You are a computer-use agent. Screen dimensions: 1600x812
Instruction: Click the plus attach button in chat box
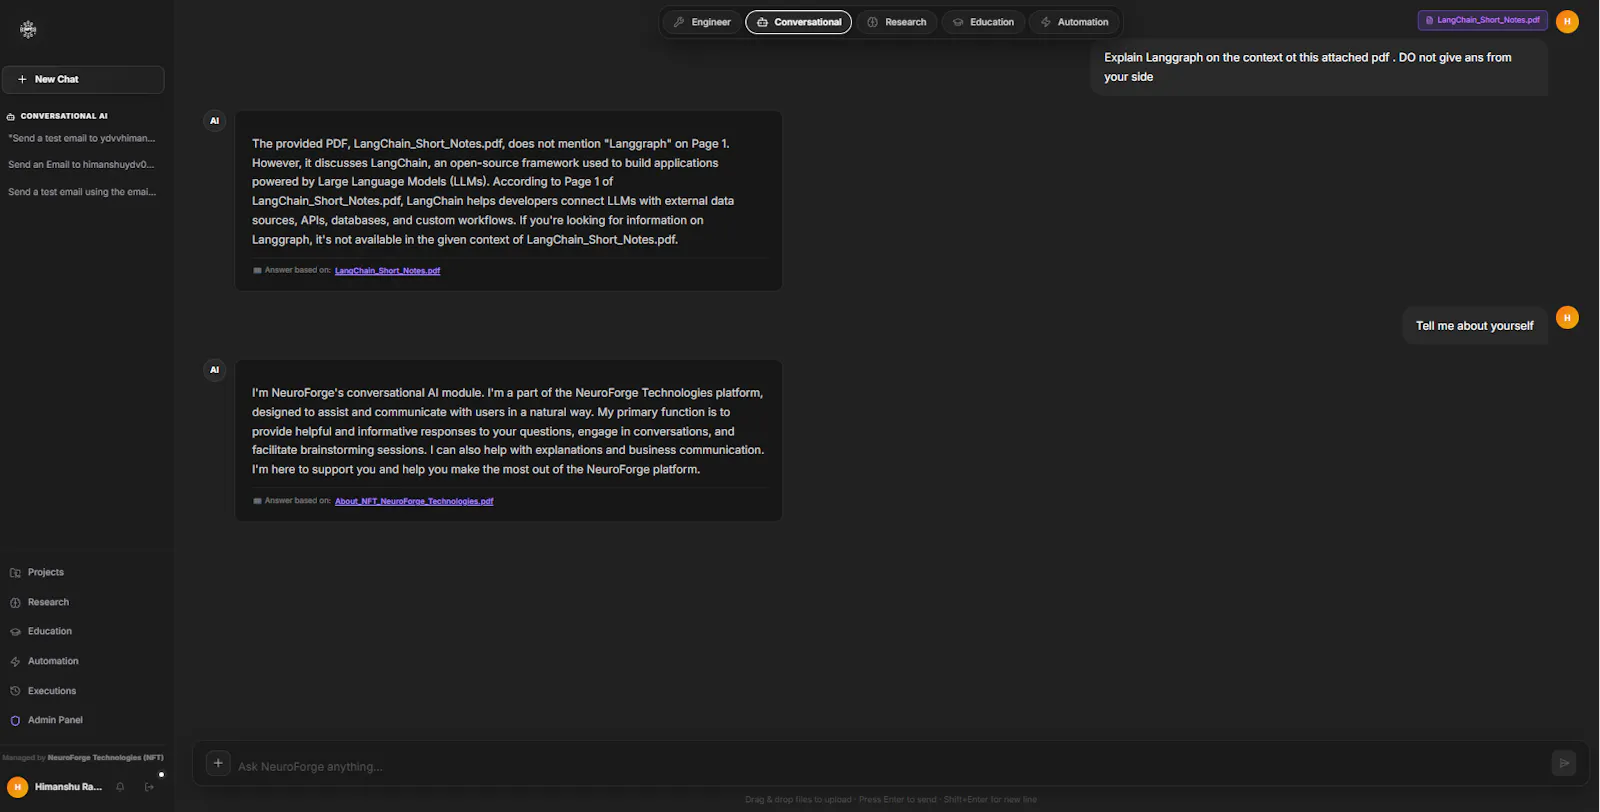click(218, 763)
